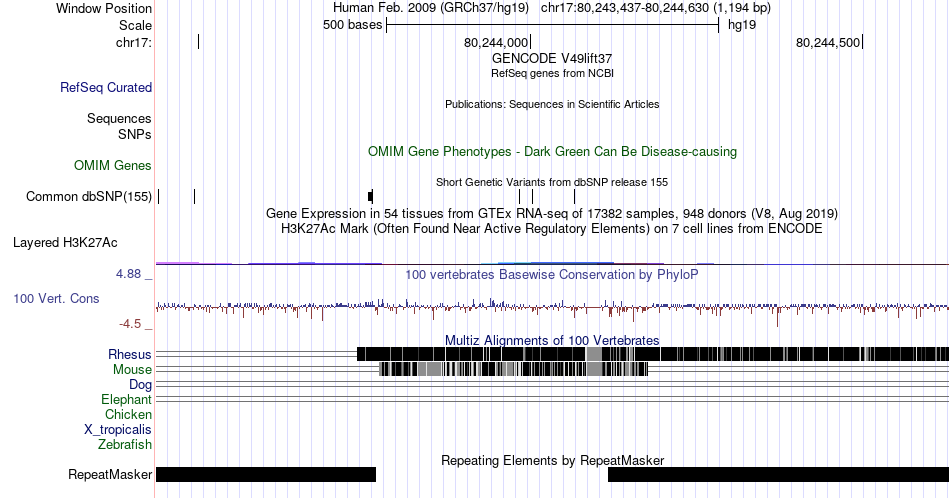Click the Gene Expression in 54 tissues GTEx title
The width and height of the screenshot is (950, 498).
coord(552,213)
